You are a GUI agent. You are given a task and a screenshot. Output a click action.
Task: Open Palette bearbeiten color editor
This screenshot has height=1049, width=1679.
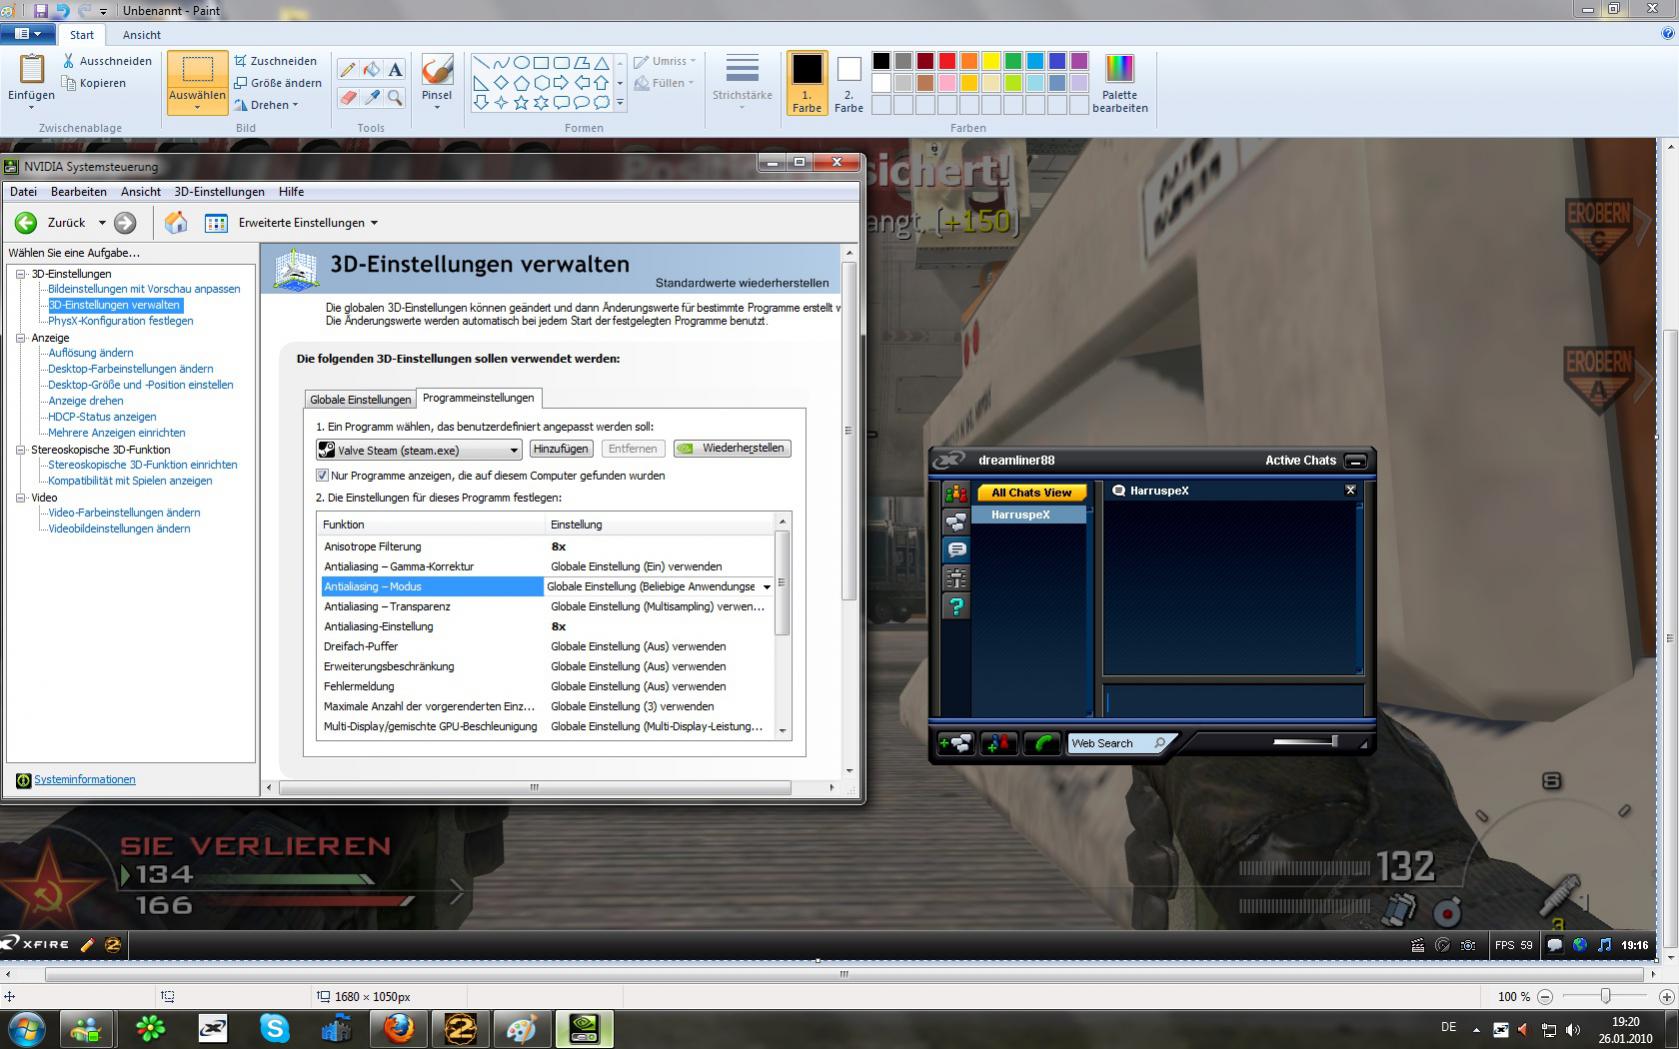click(x=1120, y=83)
